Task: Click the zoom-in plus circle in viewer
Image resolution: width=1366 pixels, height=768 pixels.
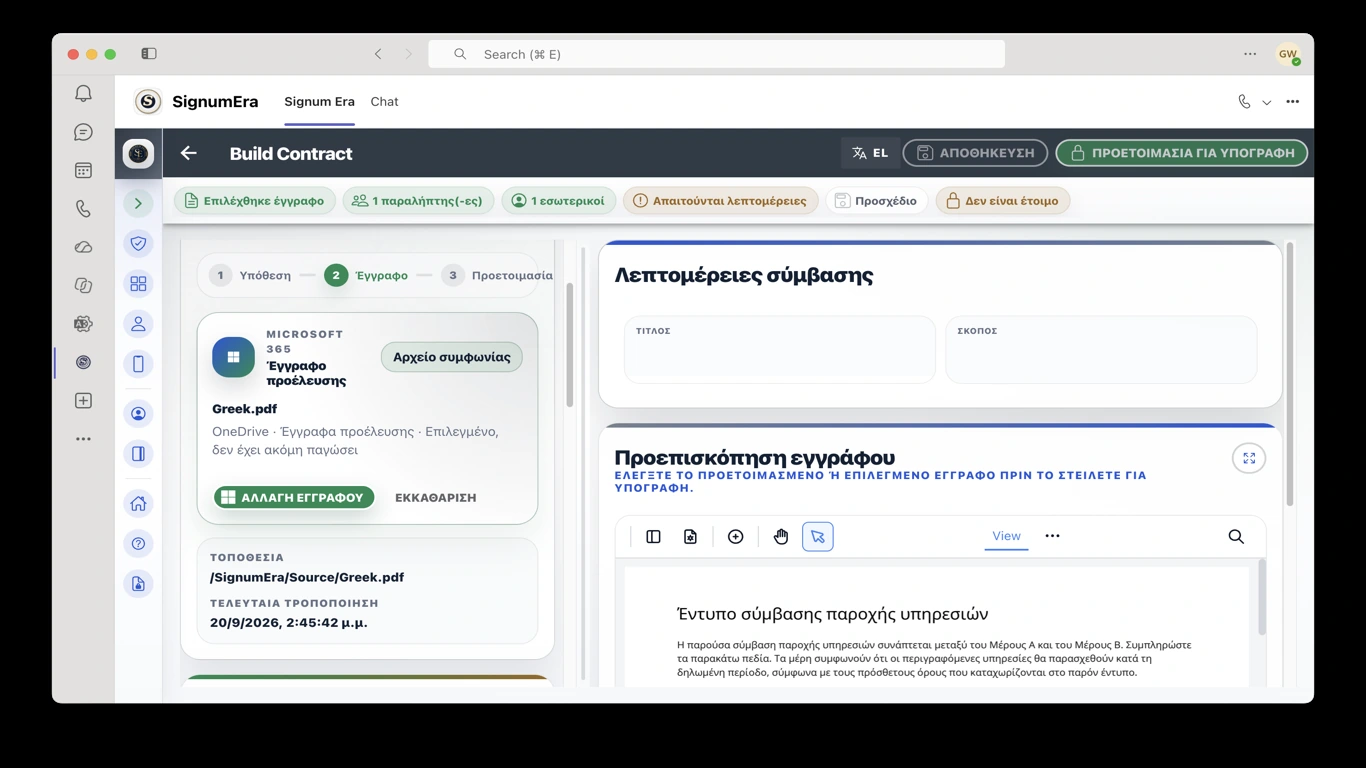Action: click(x=735, y=537)
